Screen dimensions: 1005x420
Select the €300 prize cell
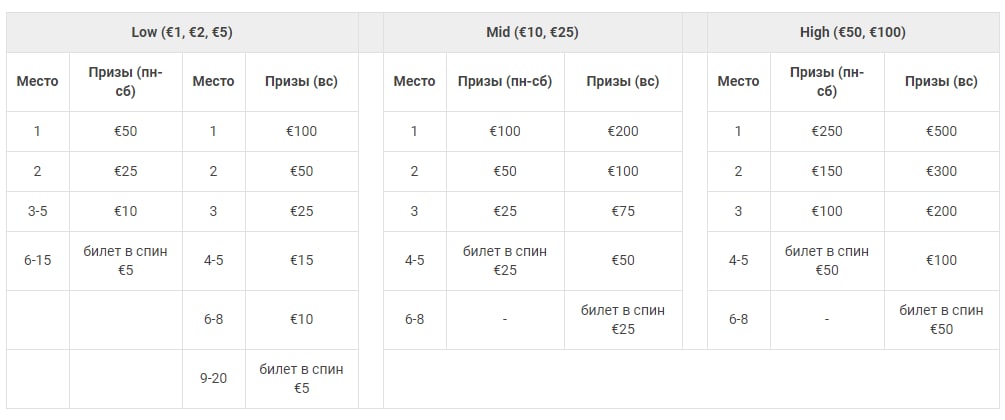[941, 171]
